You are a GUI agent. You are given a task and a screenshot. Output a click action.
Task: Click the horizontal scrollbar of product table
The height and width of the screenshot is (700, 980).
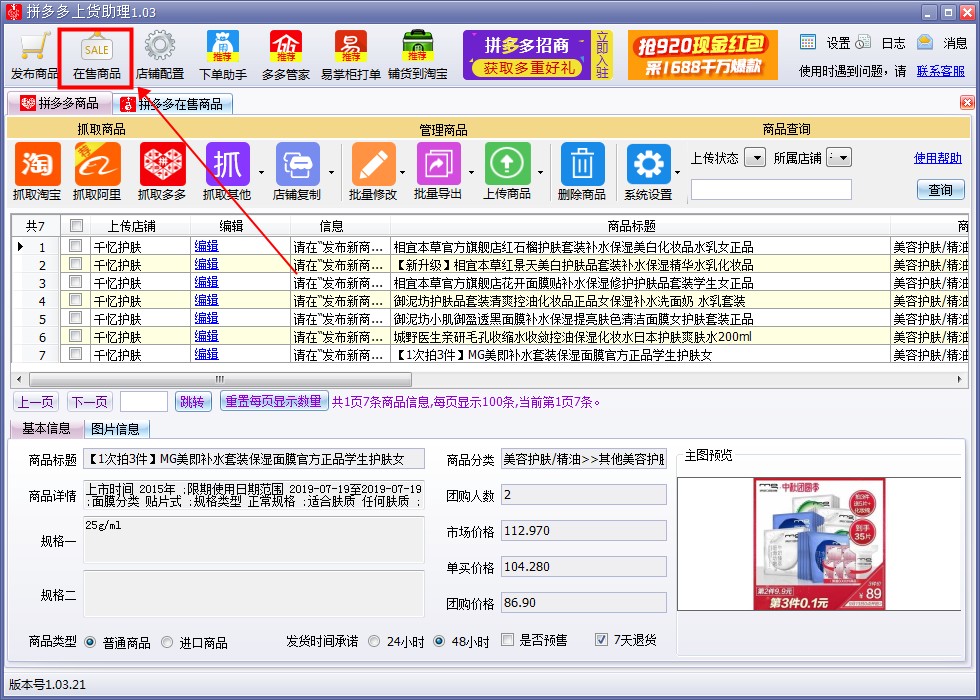220,379
